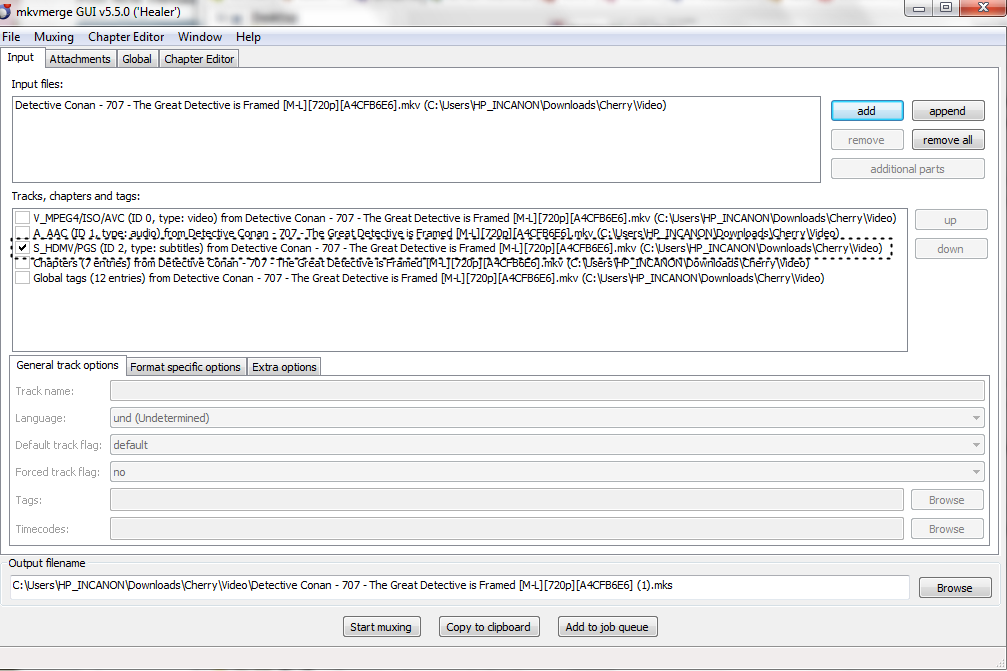Click the Start muxing button
This screenshot has width=1007, height=671.
click(381, 627)
